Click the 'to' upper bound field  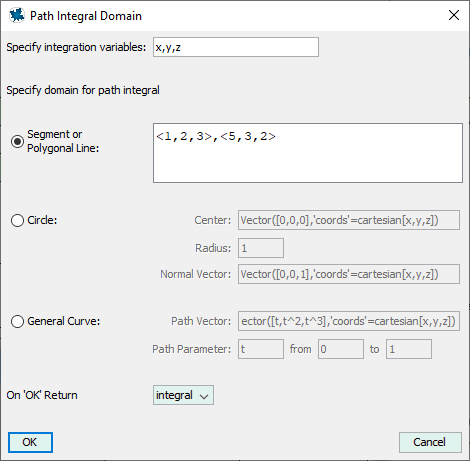(409, 349)
